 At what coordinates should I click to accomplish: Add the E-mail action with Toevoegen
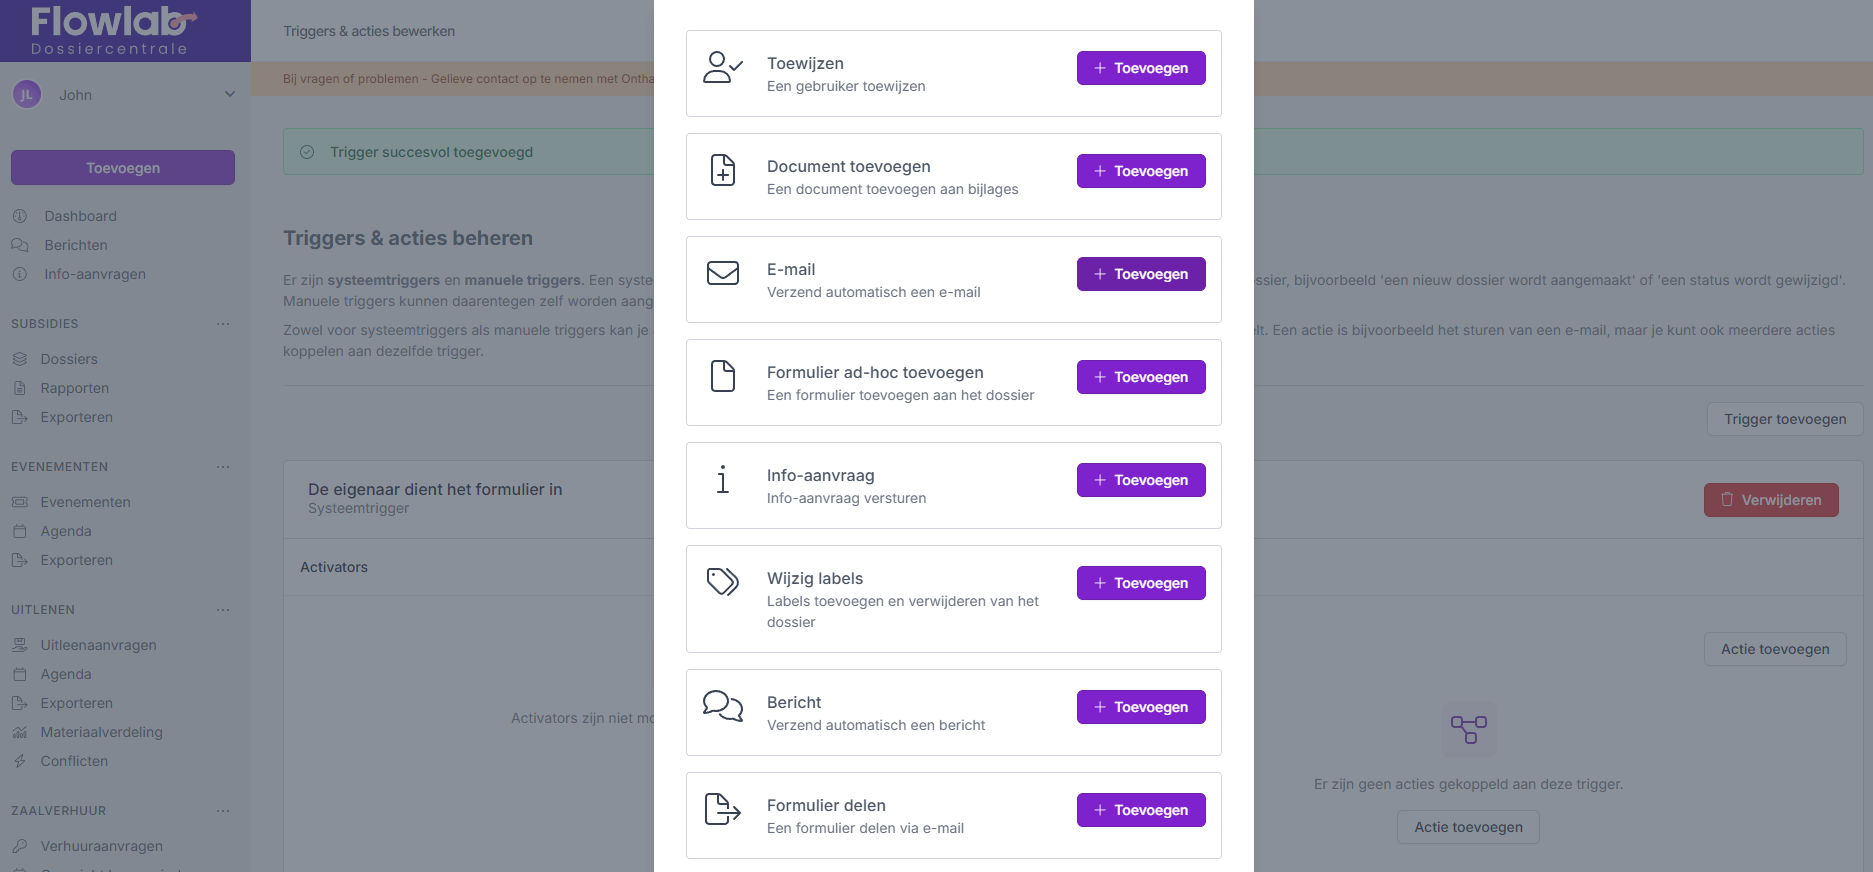(x=1141, y=274)
